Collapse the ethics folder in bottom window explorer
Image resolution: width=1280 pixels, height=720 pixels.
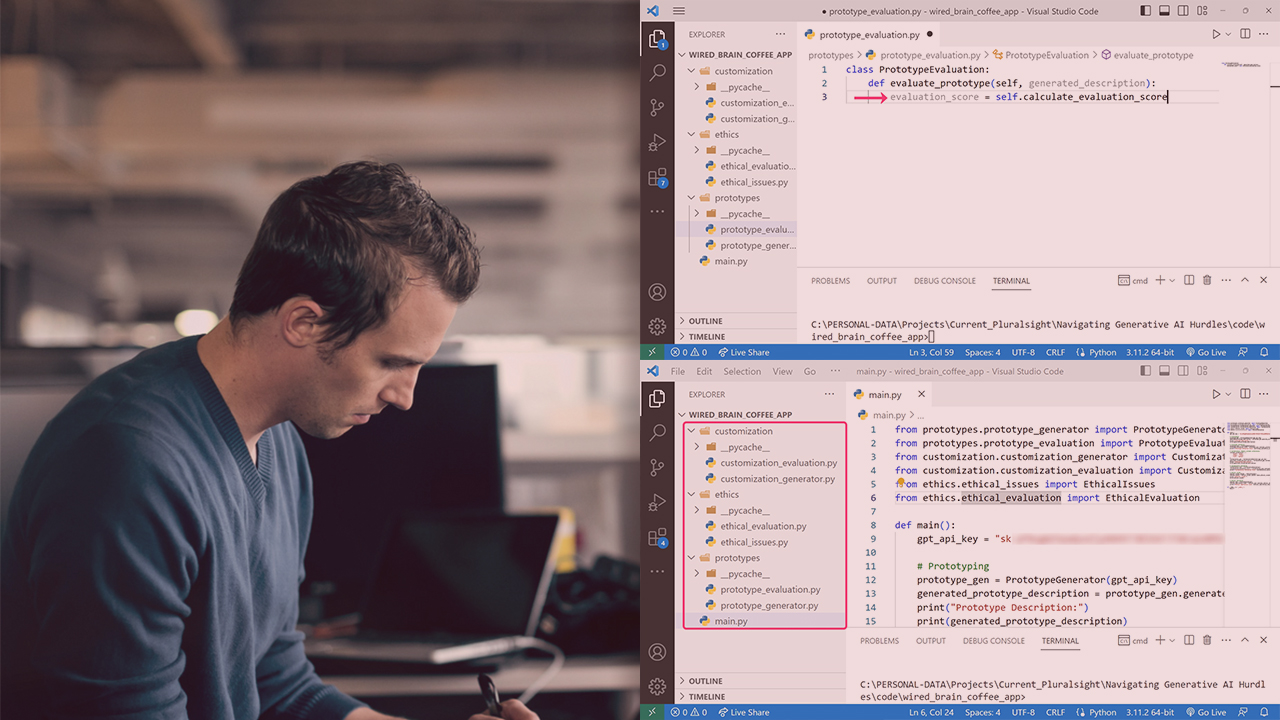point(691,494)
